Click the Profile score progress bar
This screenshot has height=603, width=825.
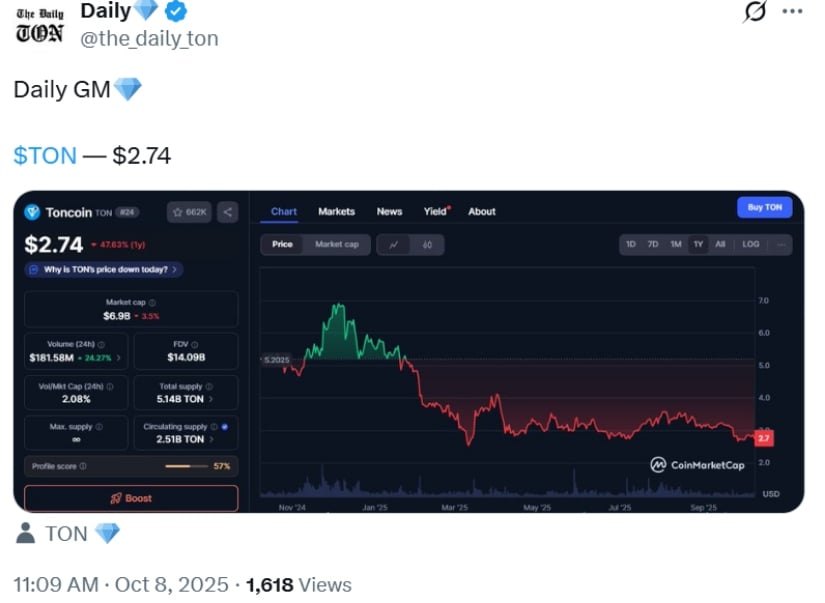pos(185,466)
